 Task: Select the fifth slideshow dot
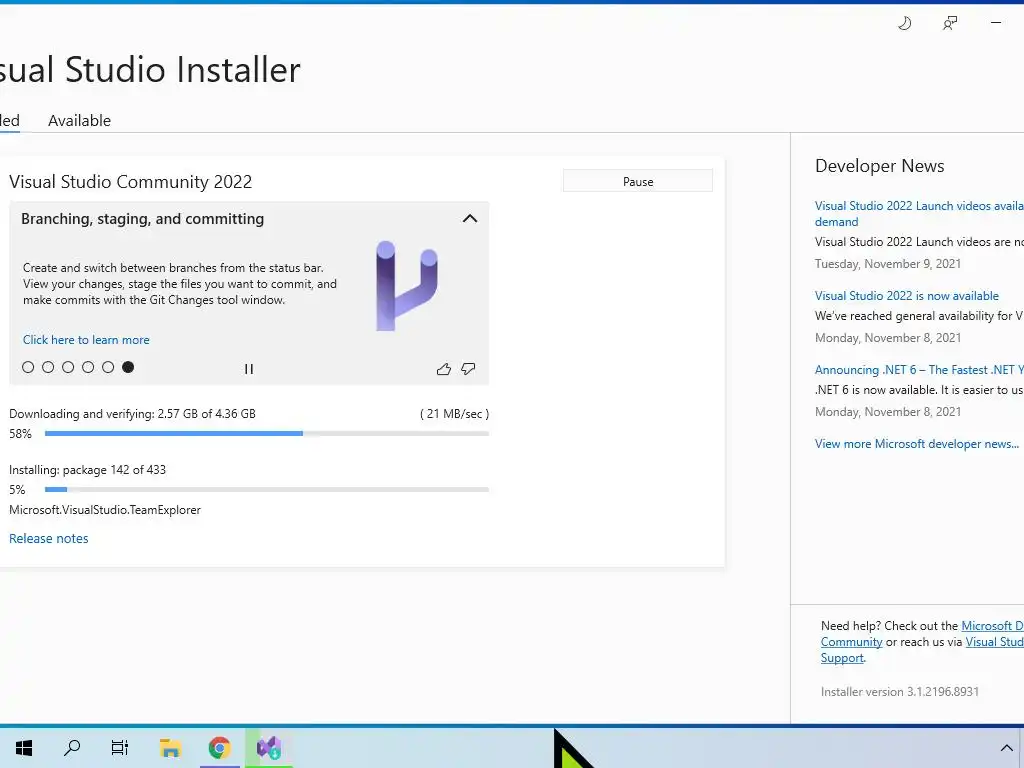point(108,367)
